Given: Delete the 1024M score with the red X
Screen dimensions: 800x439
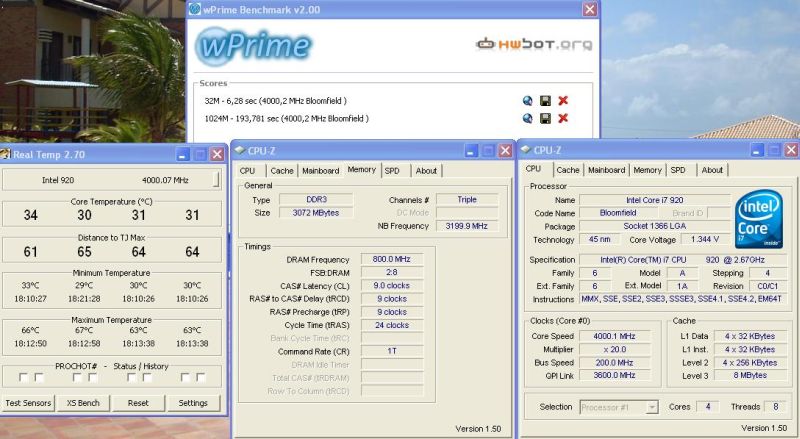Looking at the screenshot, I should [563, 118].
